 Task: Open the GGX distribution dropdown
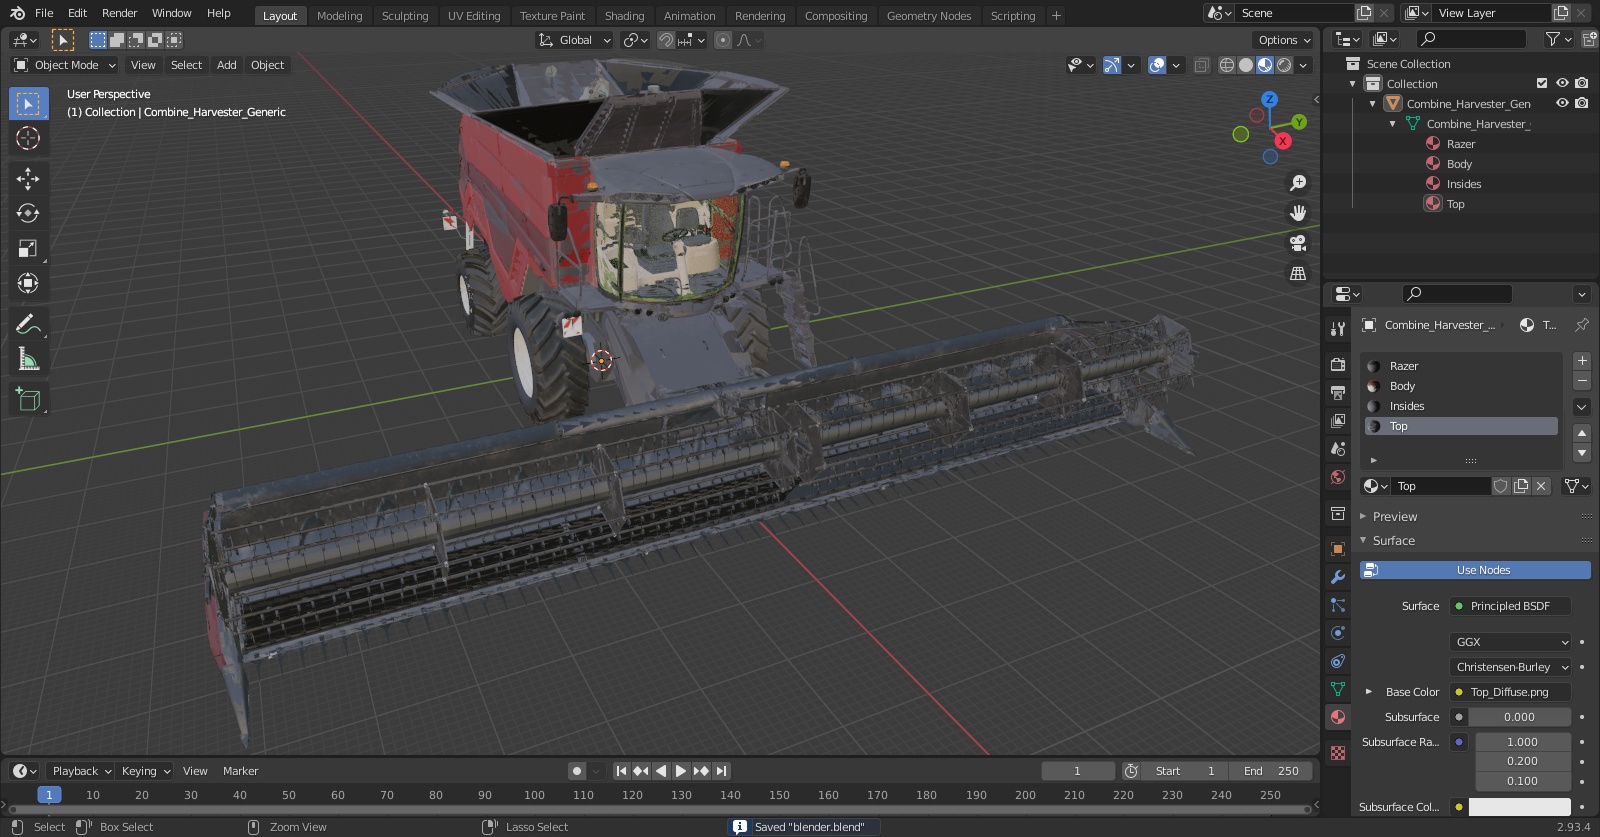pos(1511,642)
